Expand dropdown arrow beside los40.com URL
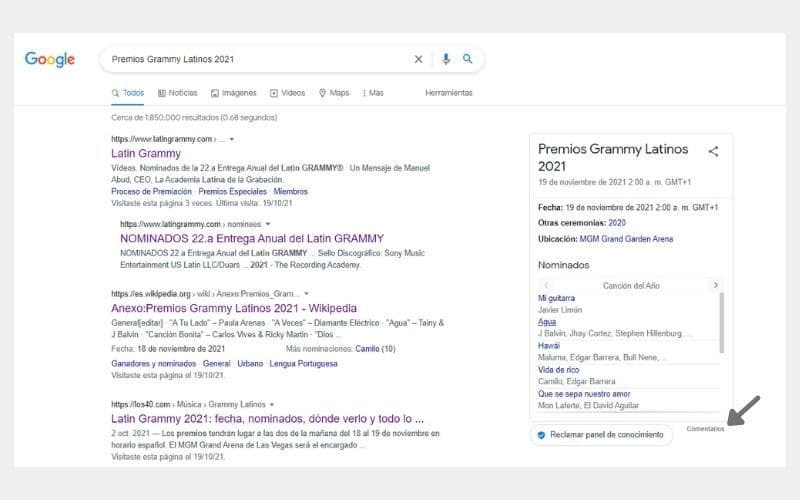 272,405
